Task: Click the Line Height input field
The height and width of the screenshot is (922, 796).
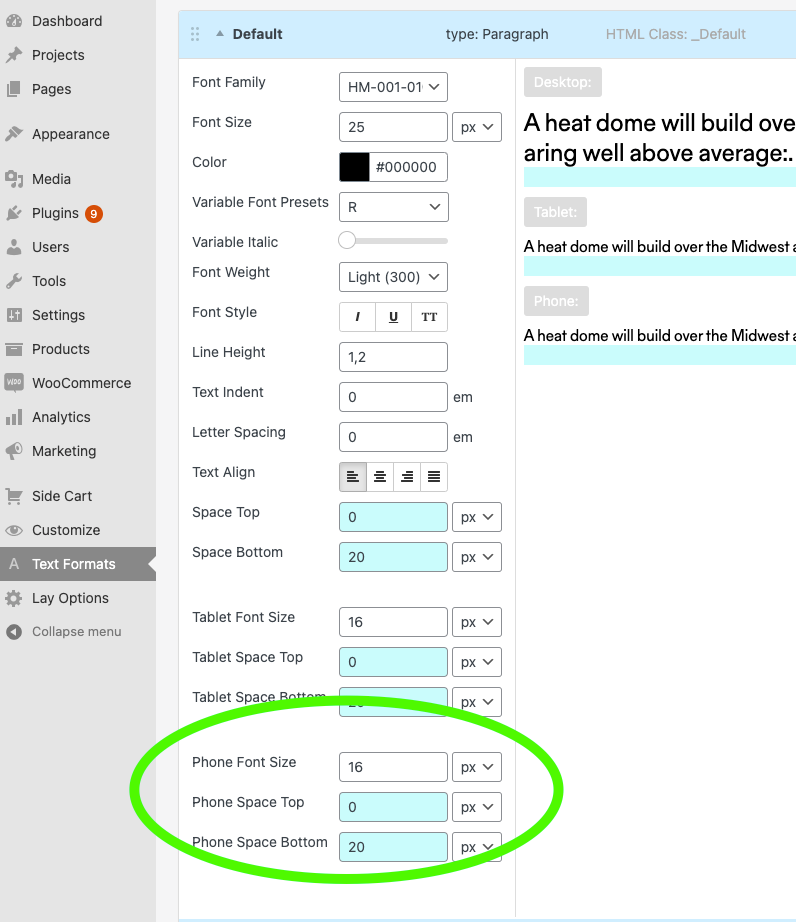Action: pos(393,357)
